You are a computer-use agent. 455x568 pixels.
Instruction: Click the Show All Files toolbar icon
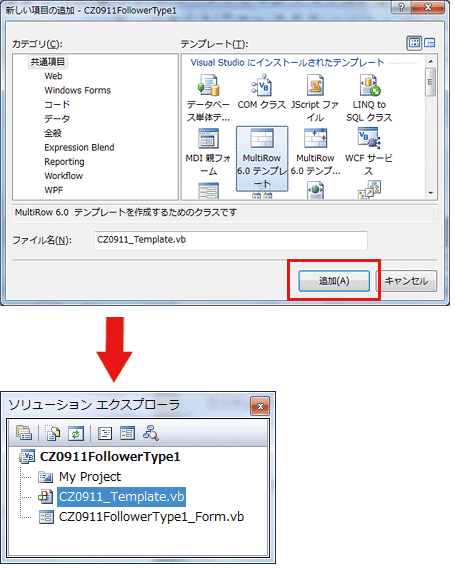53,433
